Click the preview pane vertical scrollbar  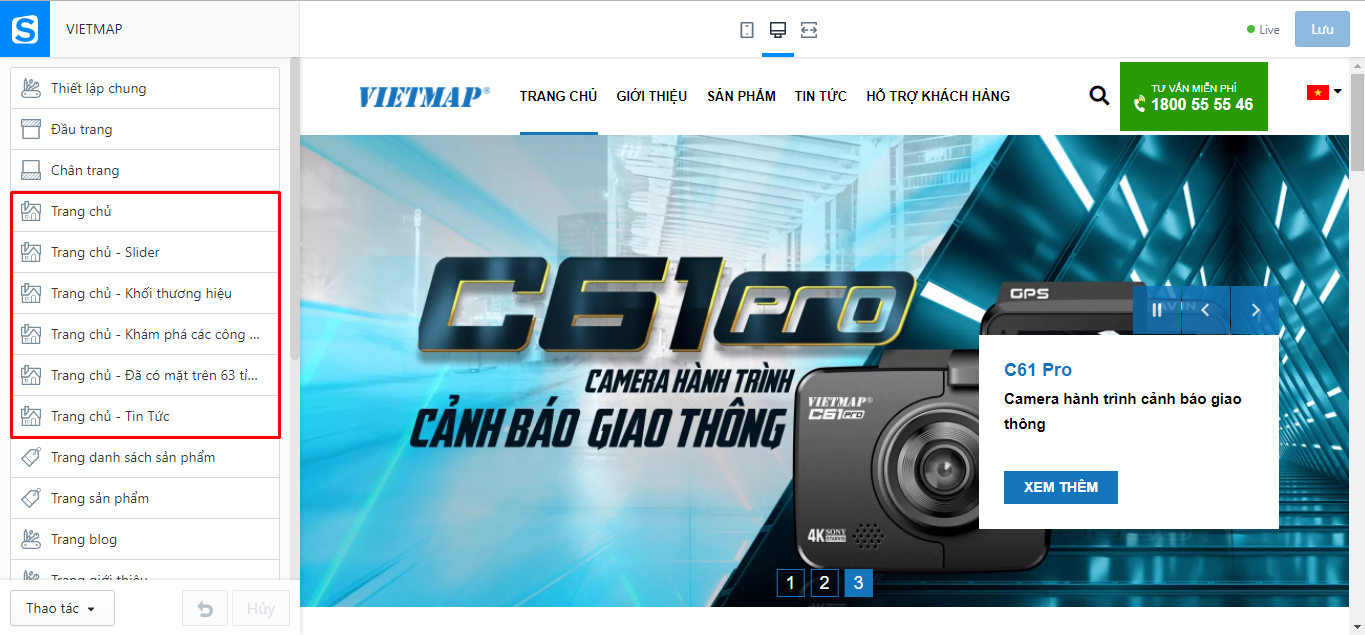tap(1356, 120)
